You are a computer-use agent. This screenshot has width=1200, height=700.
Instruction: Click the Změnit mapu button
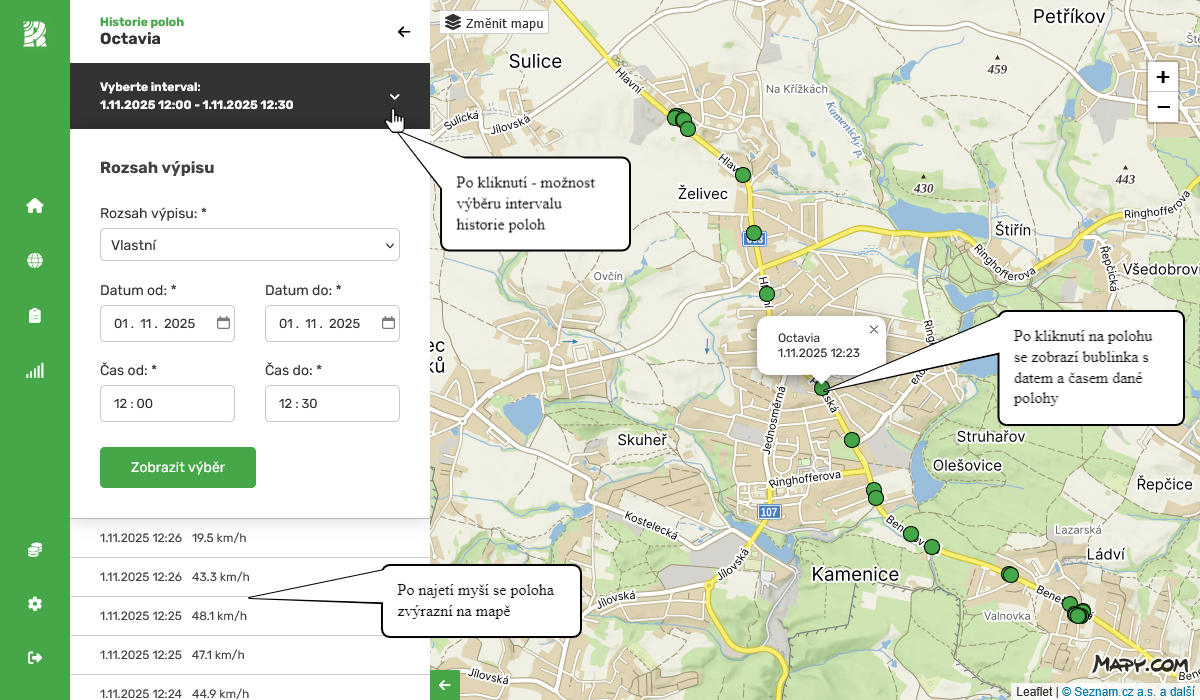point(494,22)
